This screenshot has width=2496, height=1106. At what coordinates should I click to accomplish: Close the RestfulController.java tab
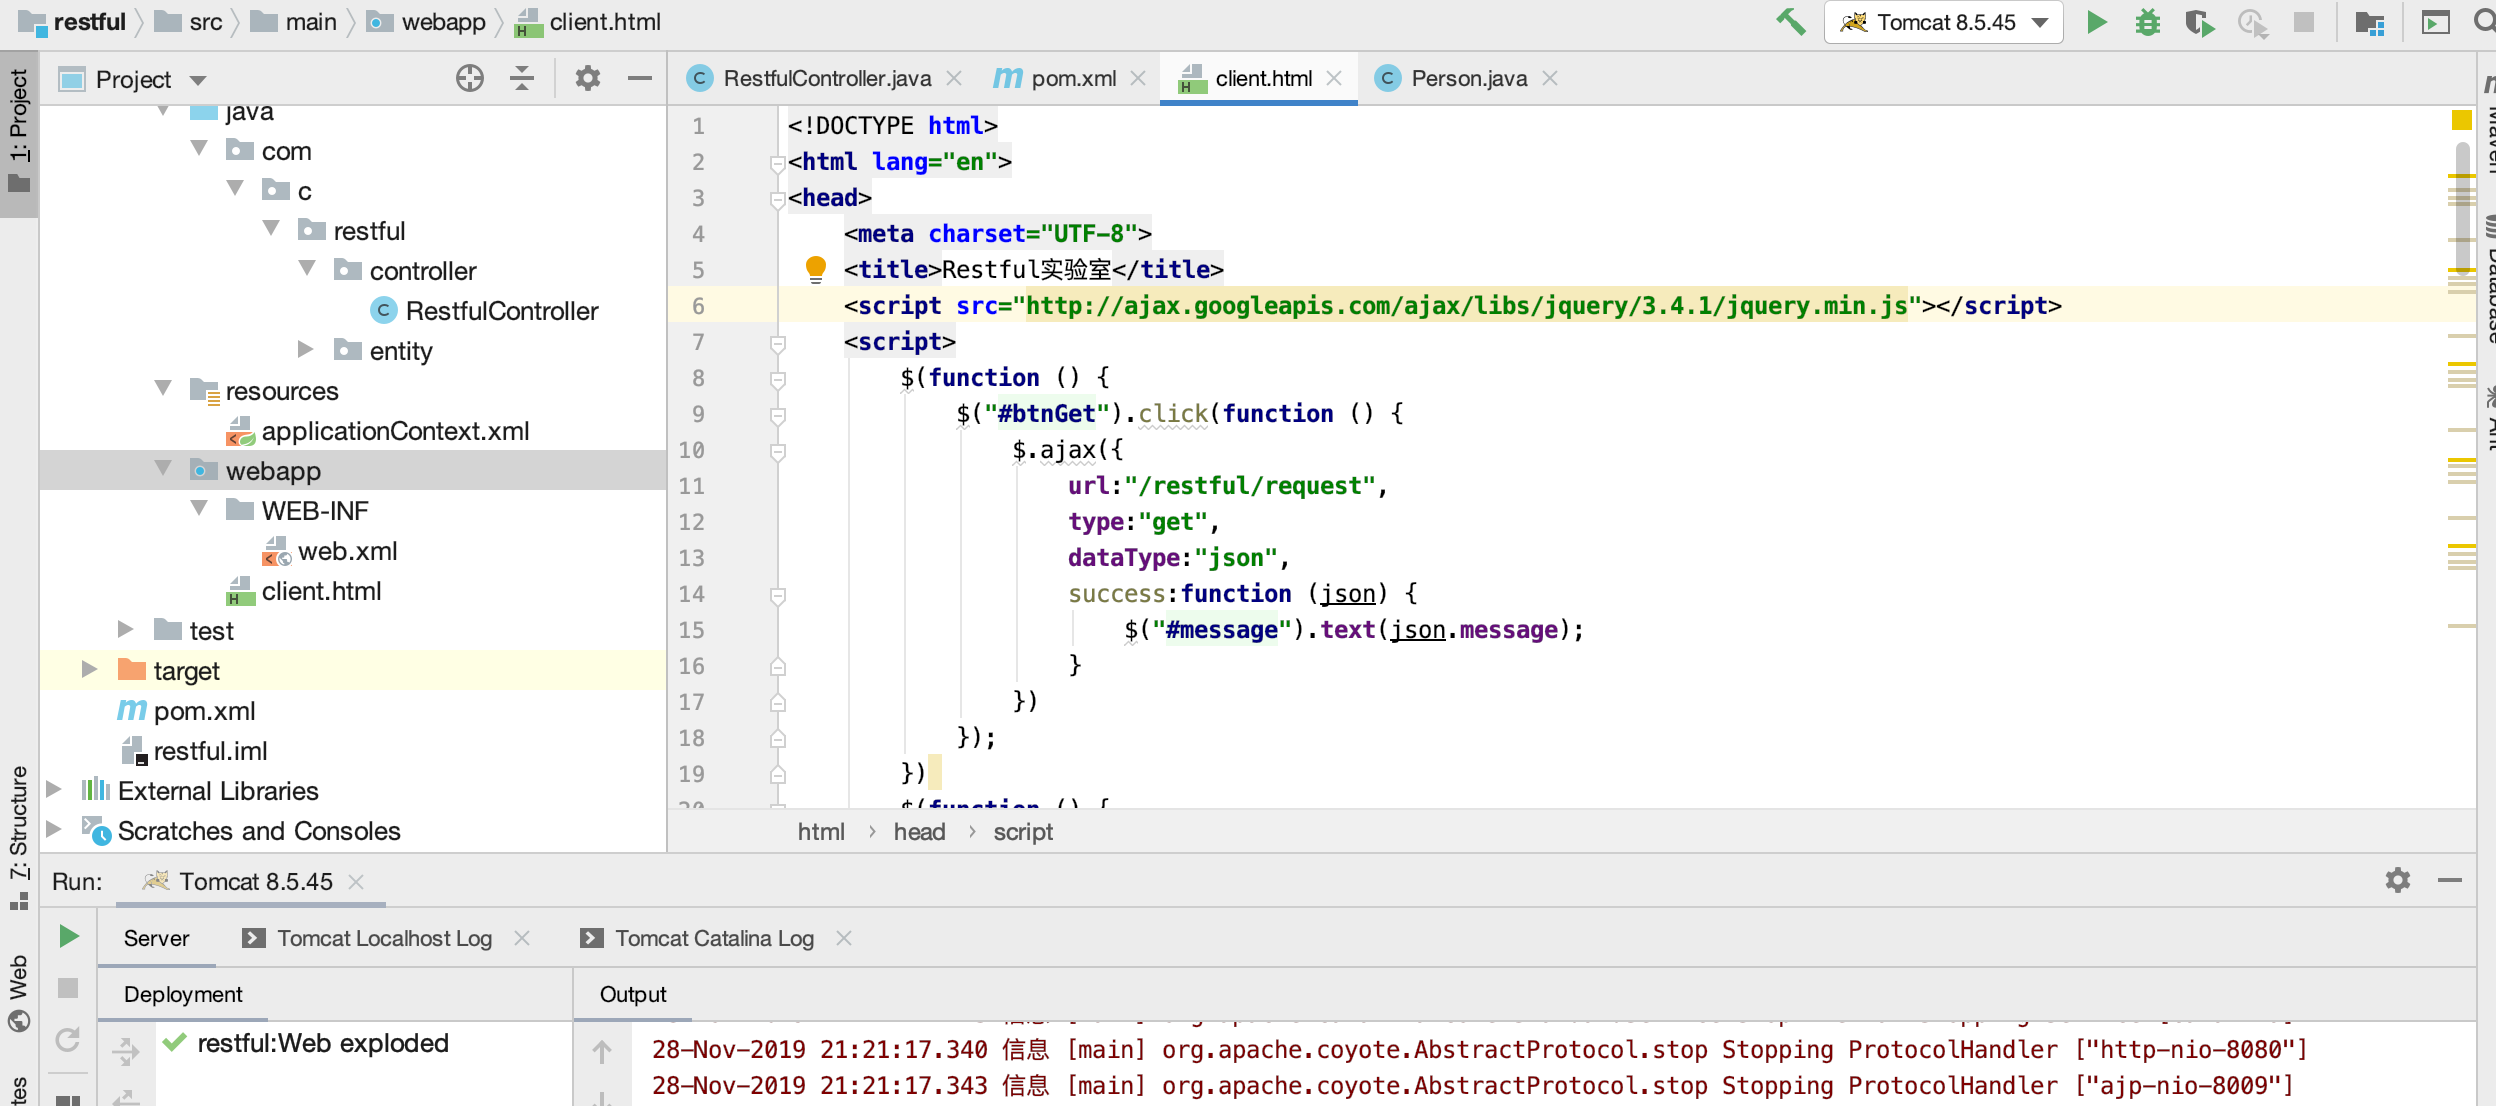[954, 78]
